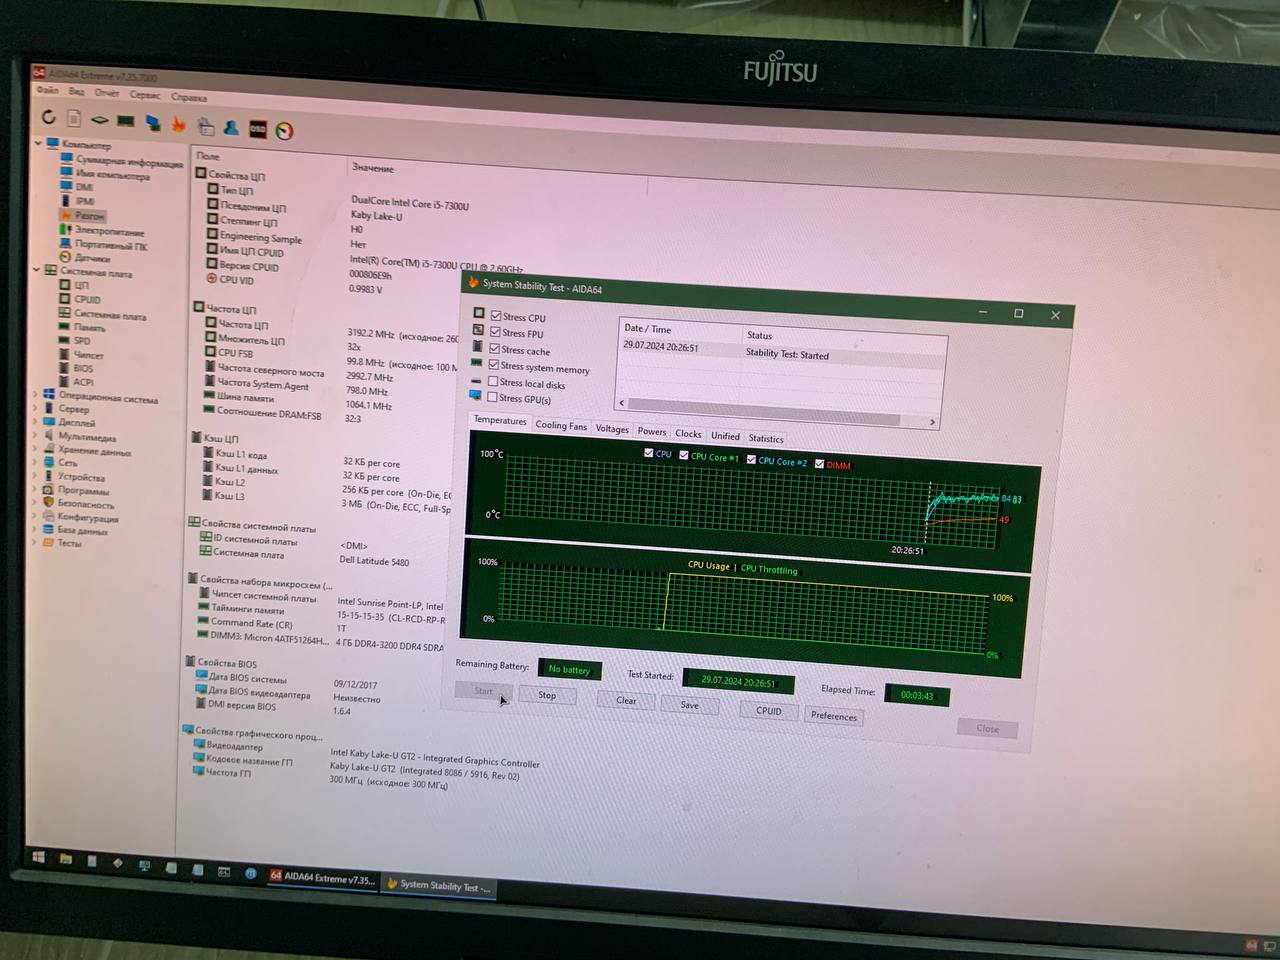Click the green memory module toolbar icon
1280x960 pixels.
(126, 121)
